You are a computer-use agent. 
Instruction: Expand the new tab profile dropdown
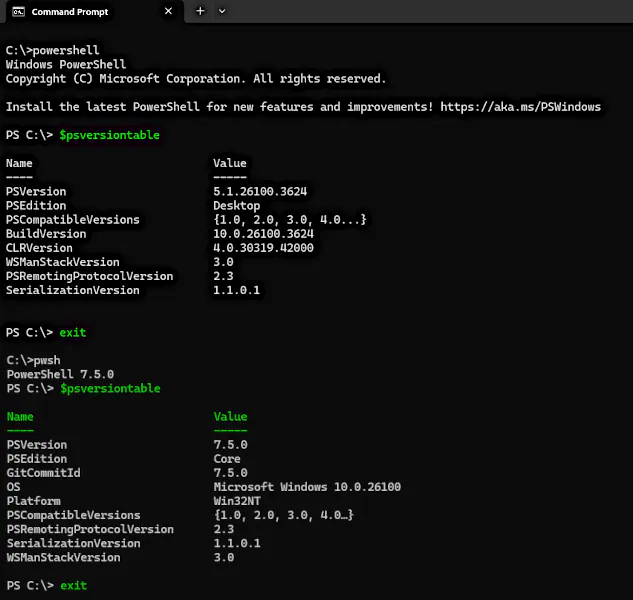222,11
